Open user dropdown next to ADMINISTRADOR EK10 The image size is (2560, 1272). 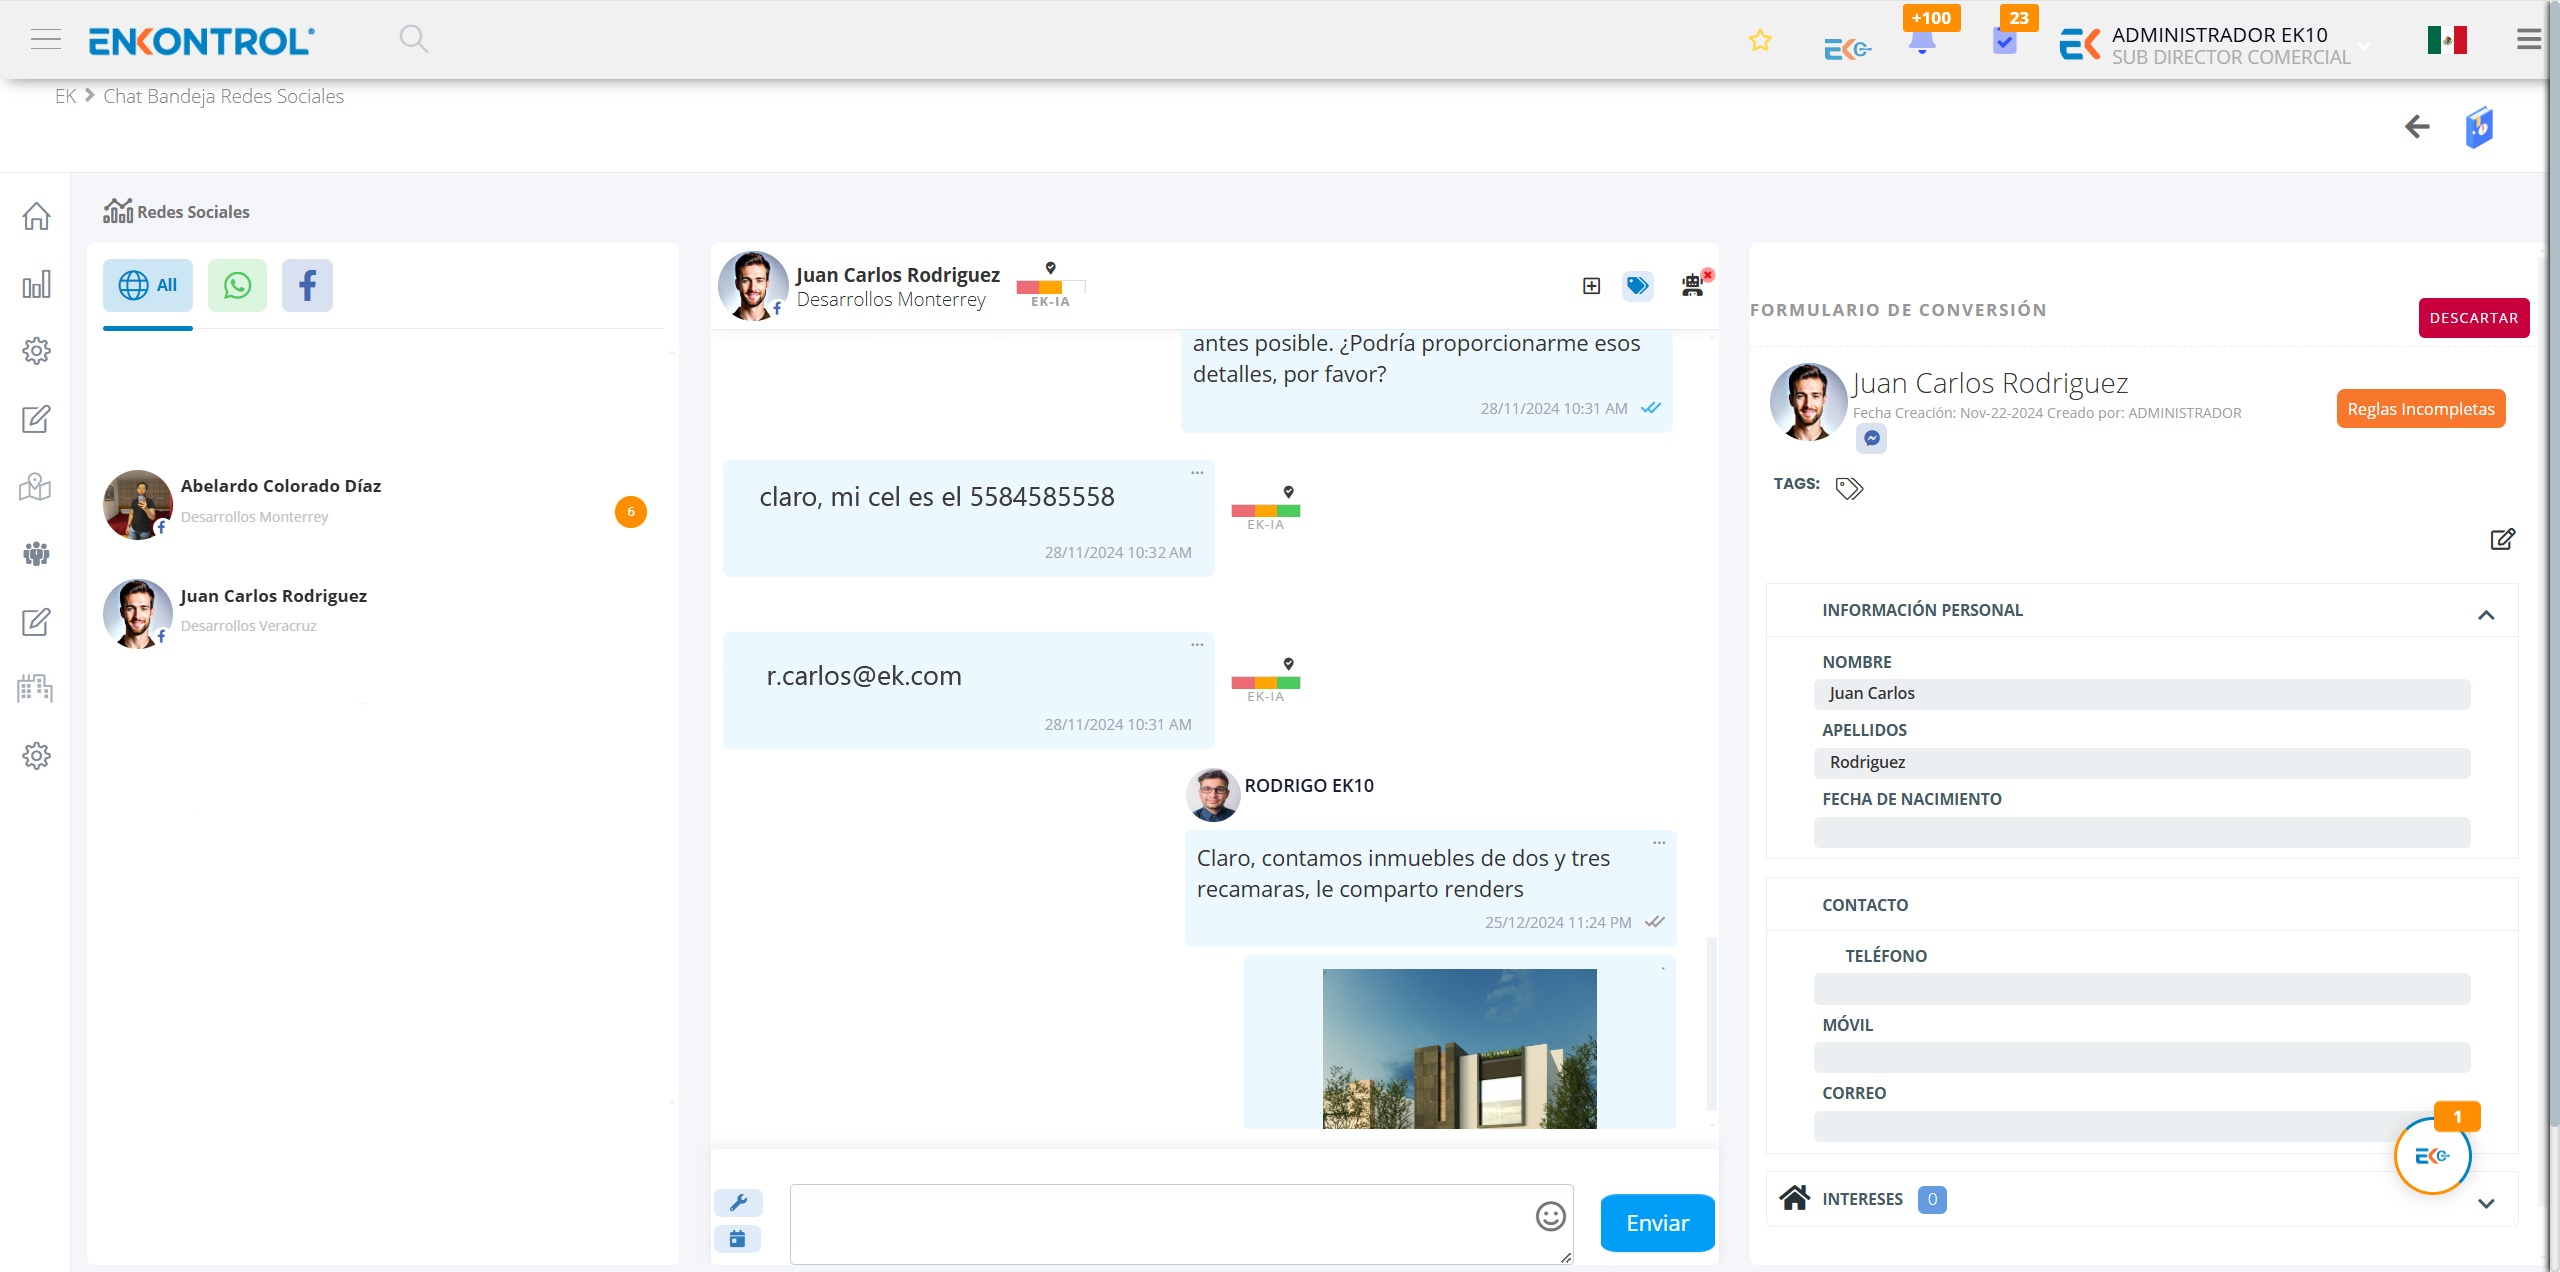(x=2364, y=46)
